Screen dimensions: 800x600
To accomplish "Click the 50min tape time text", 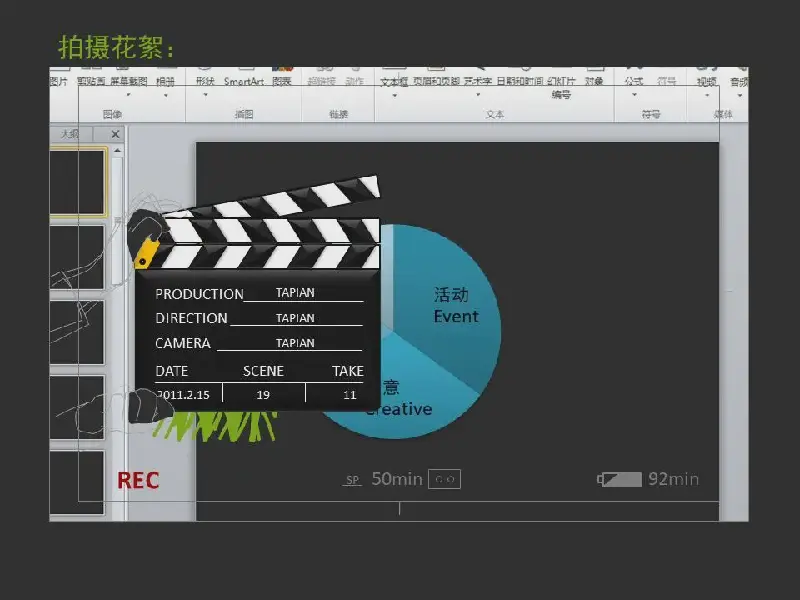I will pyautogui.click(x=397, y=479).
